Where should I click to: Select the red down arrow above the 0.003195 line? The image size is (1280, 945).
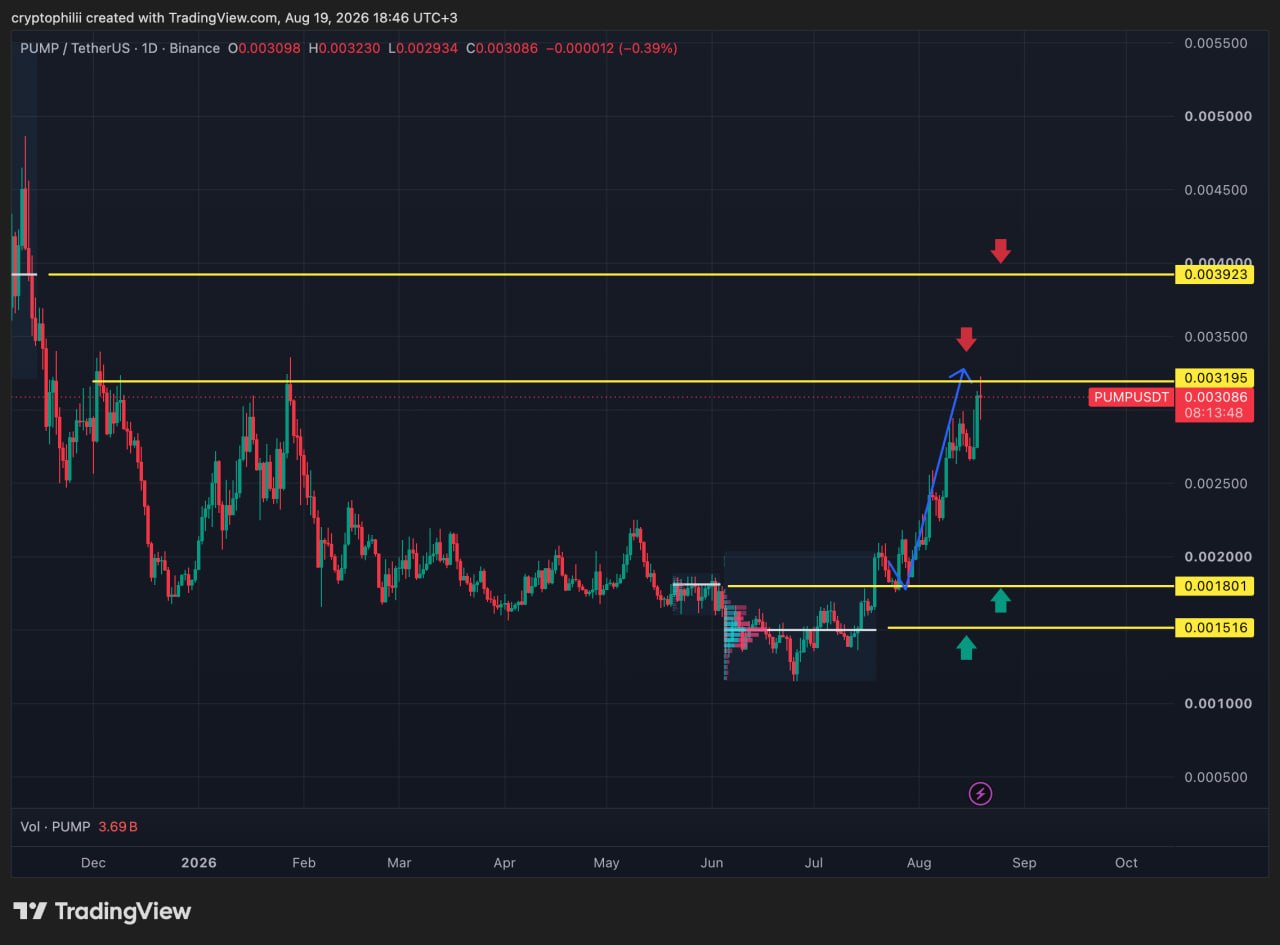[x=965, y=339]
